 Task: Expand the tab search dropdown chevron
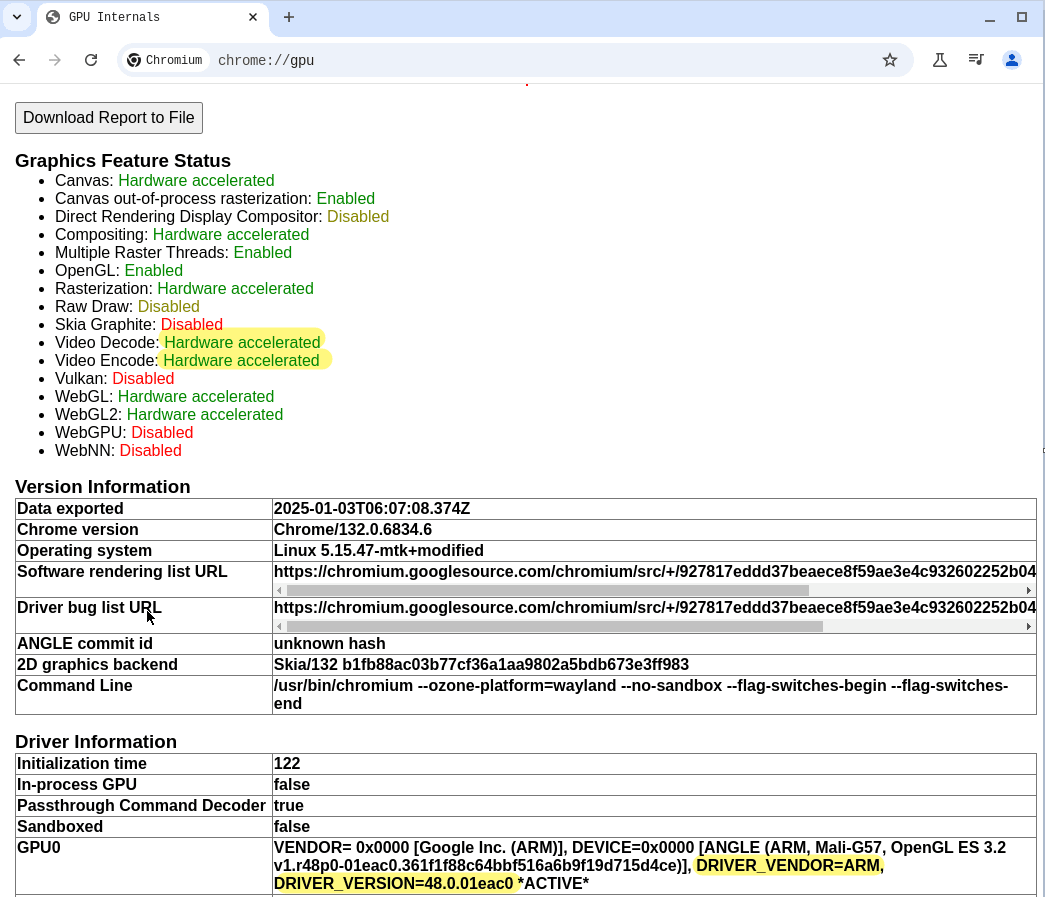(17, 17)
